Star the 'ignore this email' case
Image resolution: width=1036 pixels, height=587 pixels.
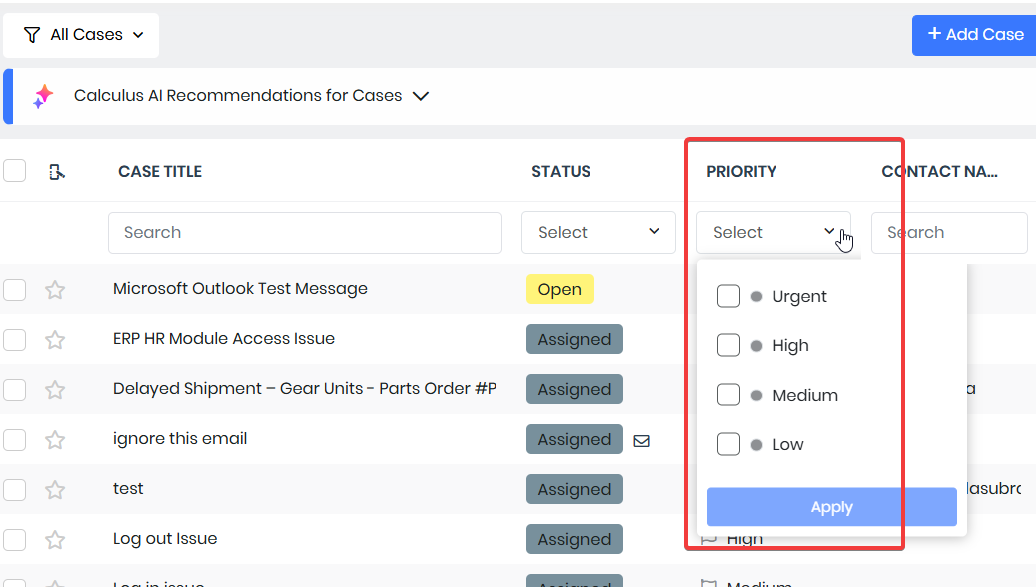coord(55,440)
